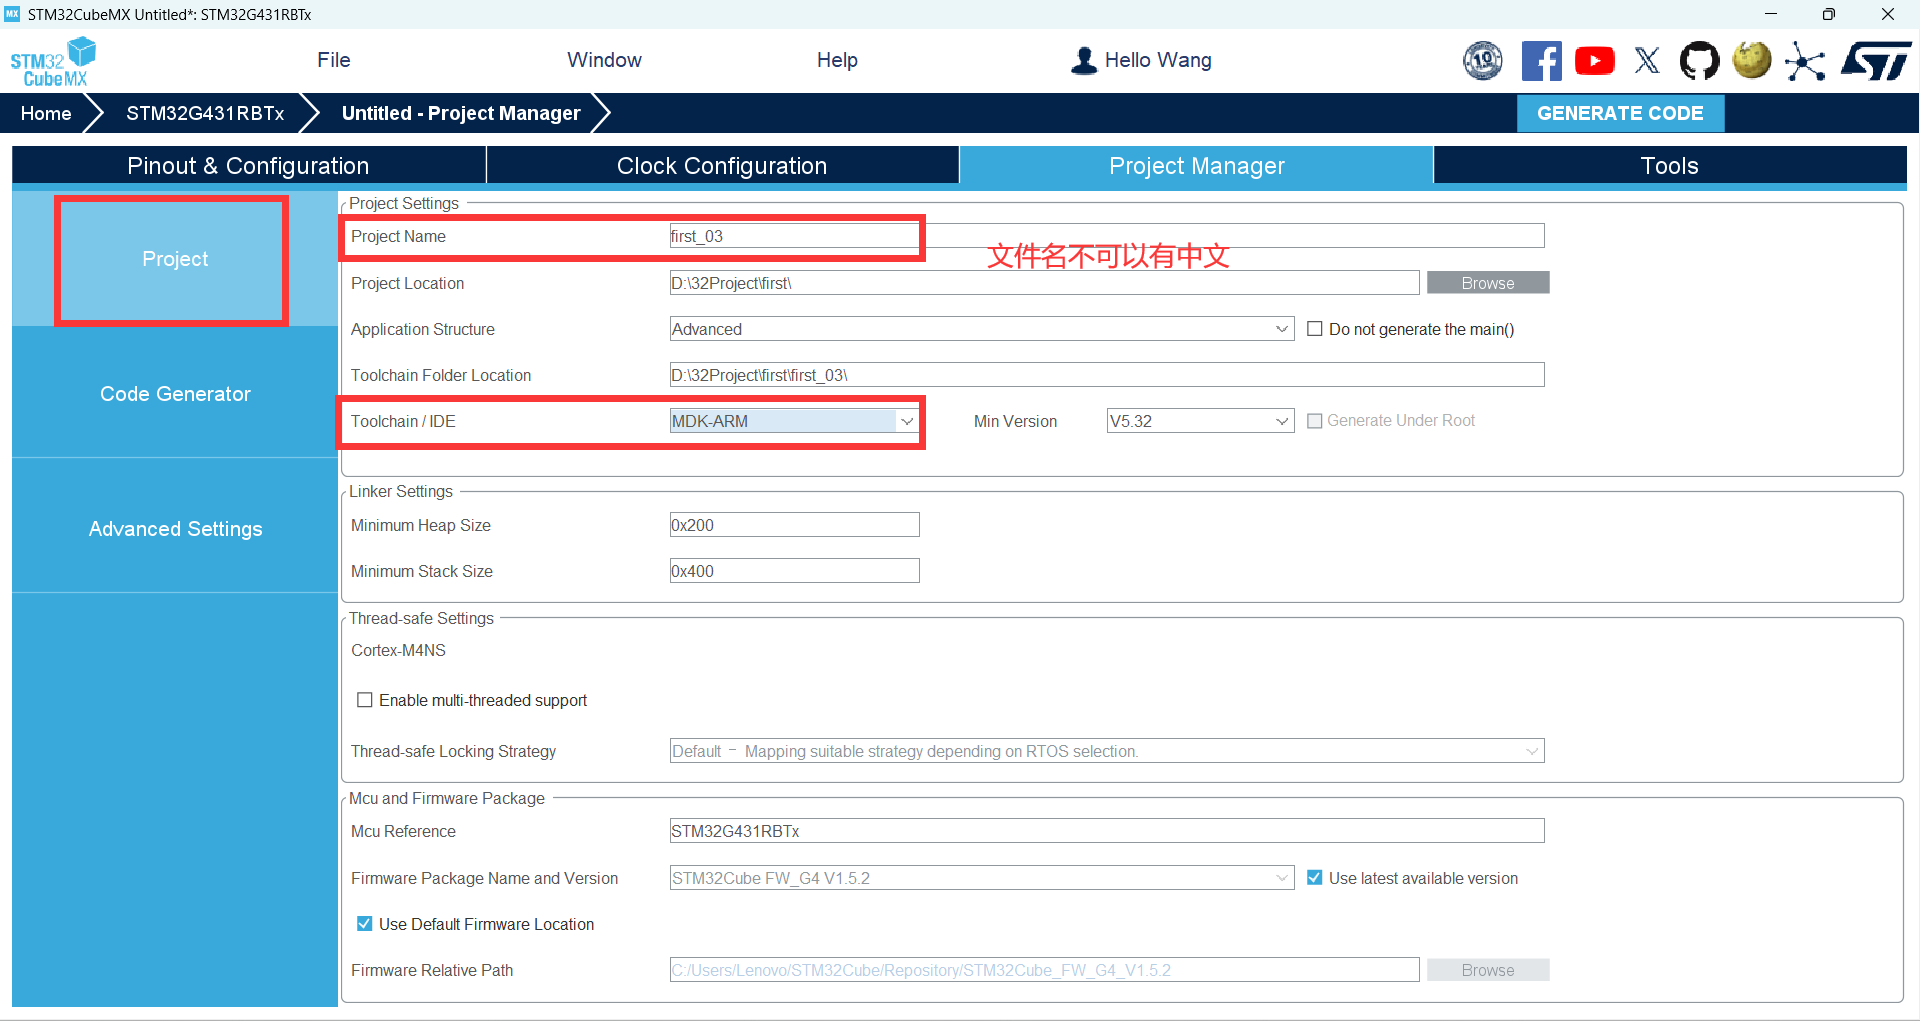This screenshot has height=1021, width=1920.
Task: Open the File menu
Action: pos(334,60)
